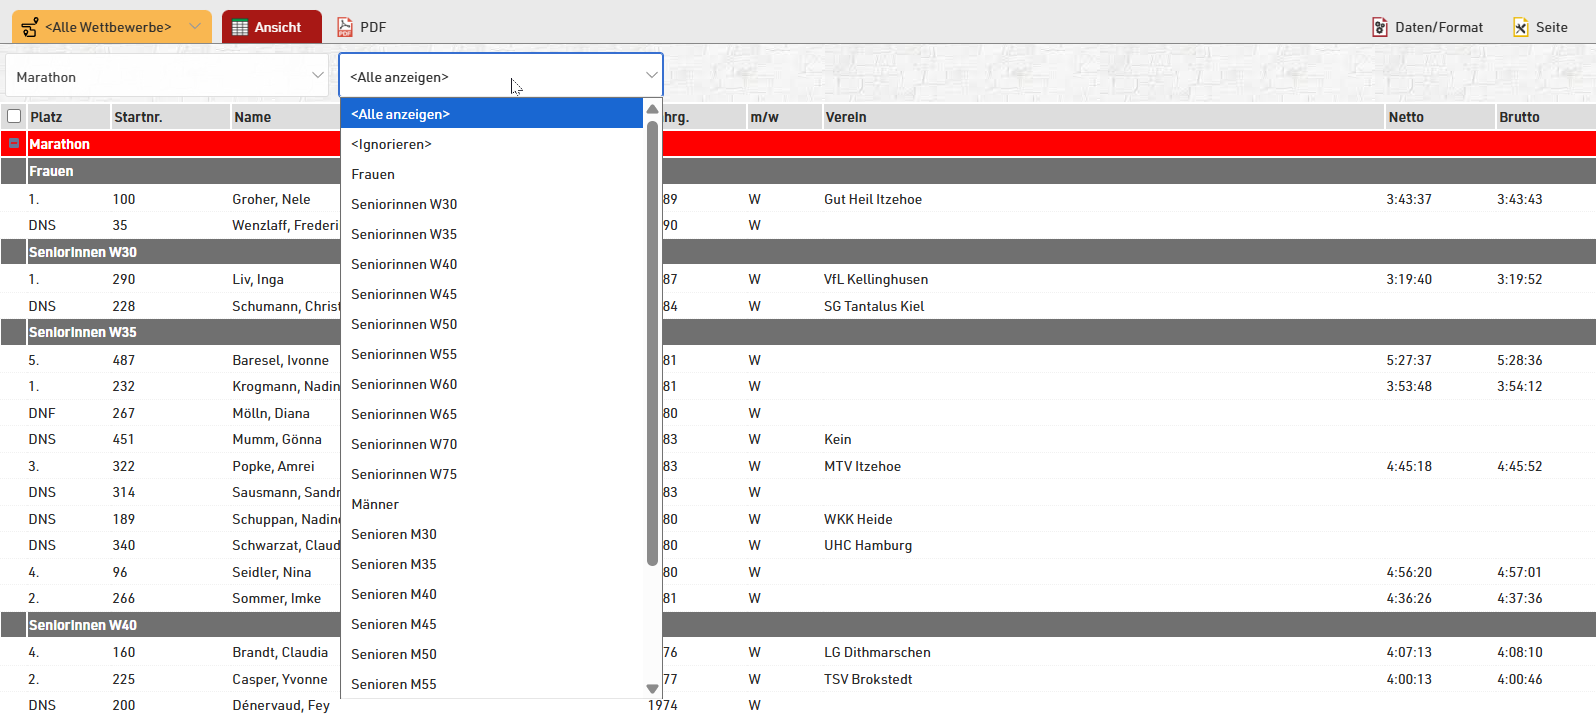Select the row for Groher, Nele
Screen dimensions: 1596x714
pyautogui.click(x=271, y=199)
